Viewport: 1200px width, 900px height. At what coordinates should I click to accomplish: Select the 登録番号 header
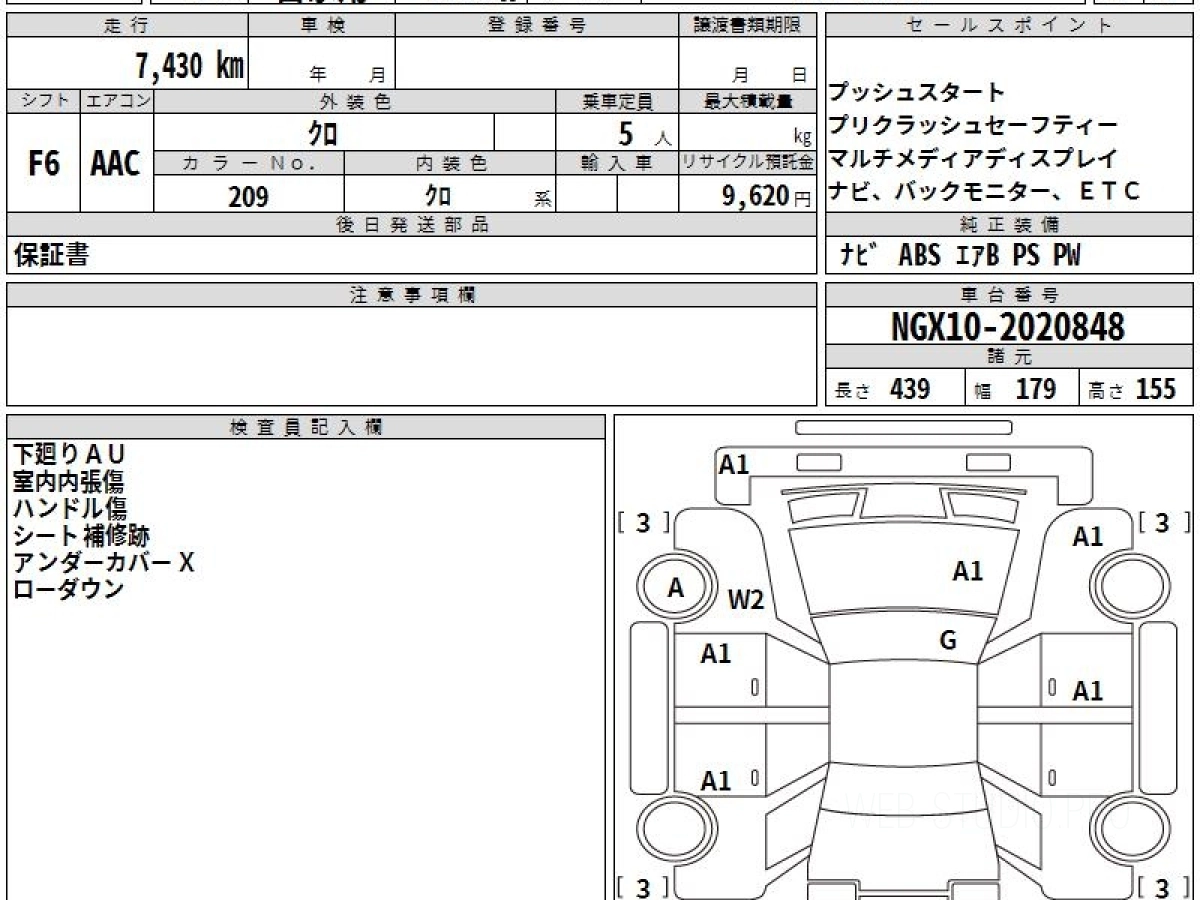point(537,26)
